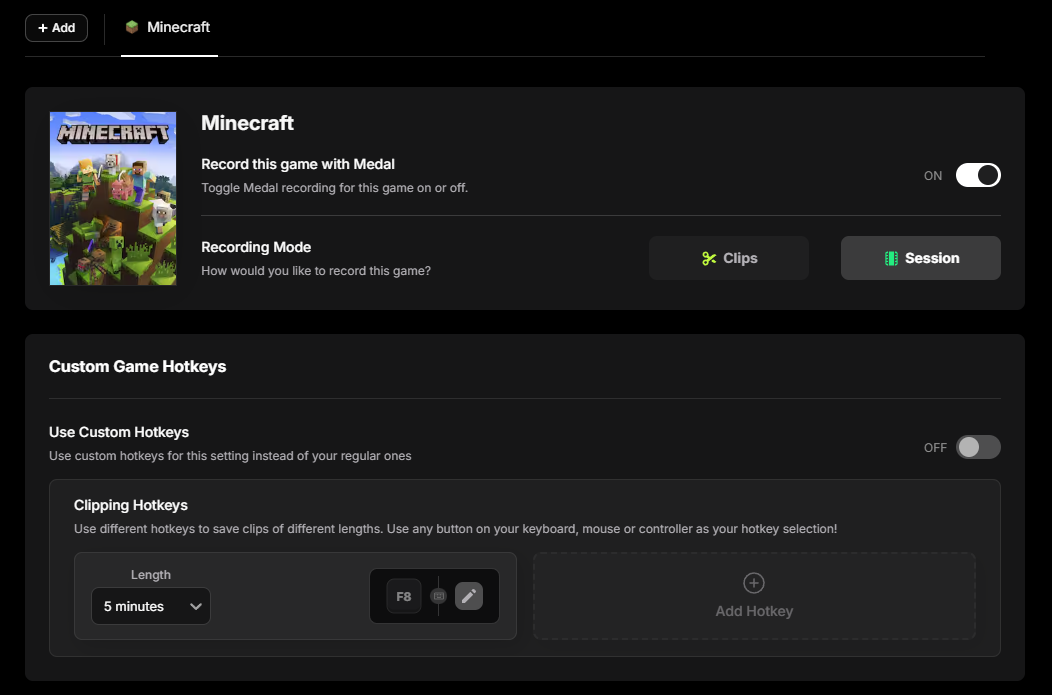
Task: Click the Minecraft grass block icon in tab
Action: click(x=132, y=27)
